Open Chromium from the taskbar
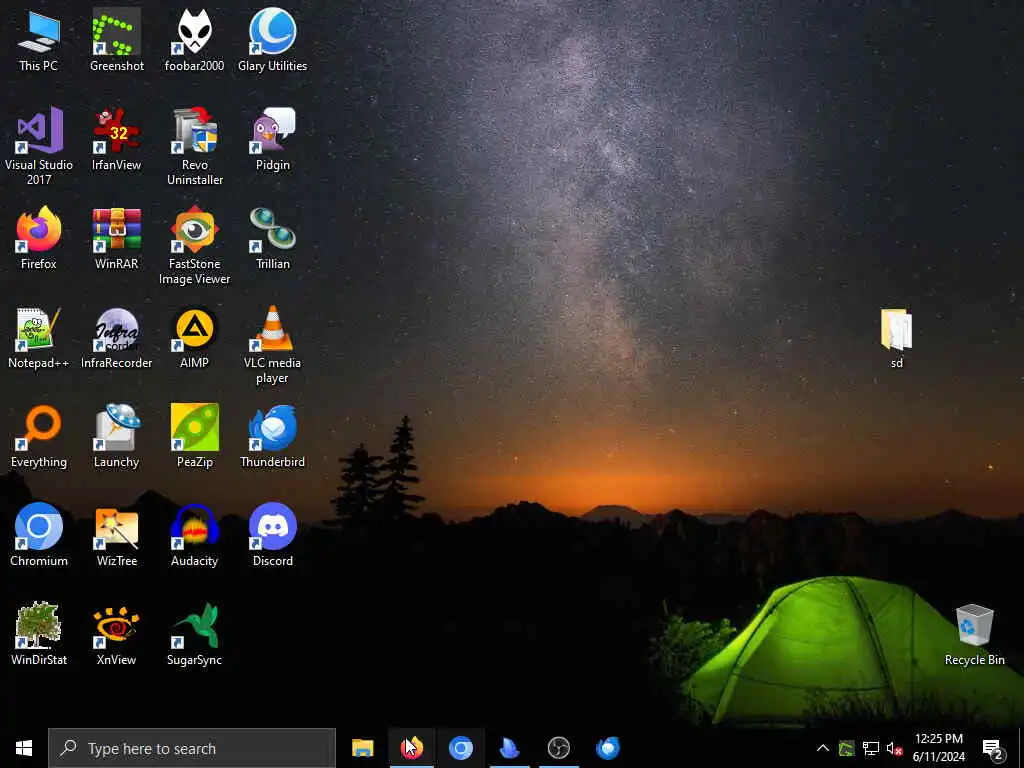The image size is (1024, 768). pos(460,748)
